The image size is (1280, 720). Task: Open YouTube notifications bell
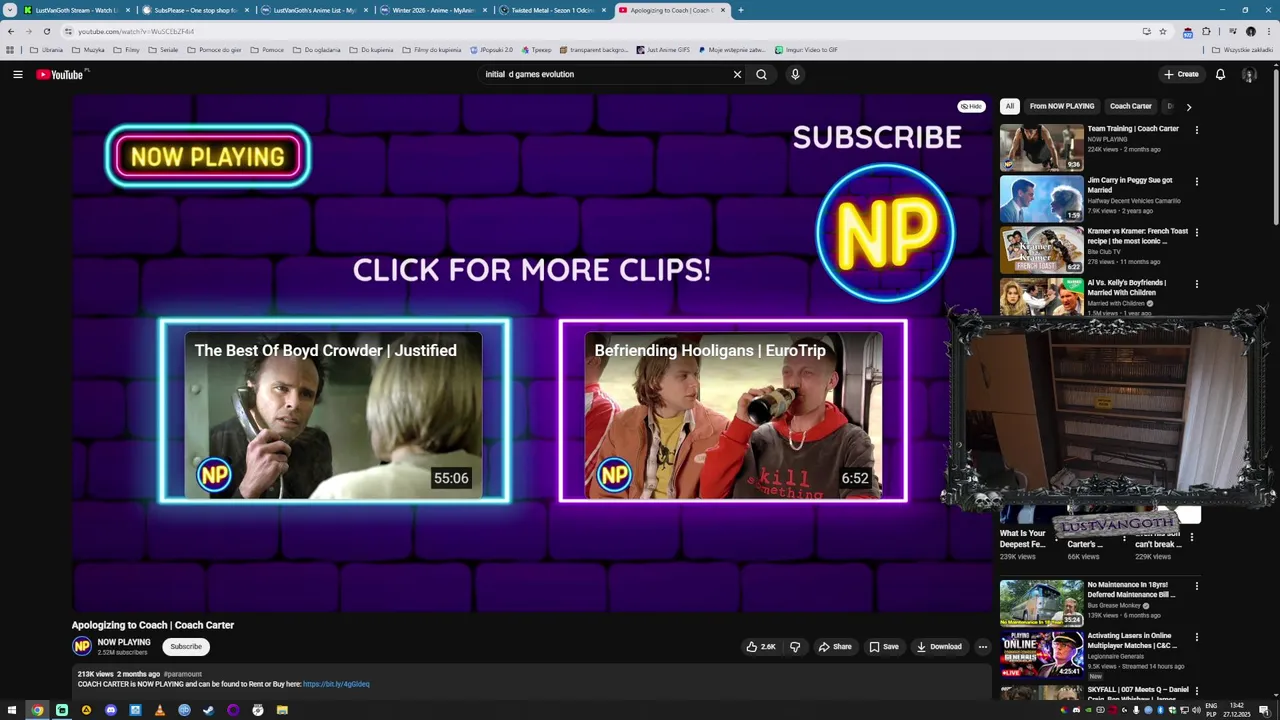(x=1220, y=74)
